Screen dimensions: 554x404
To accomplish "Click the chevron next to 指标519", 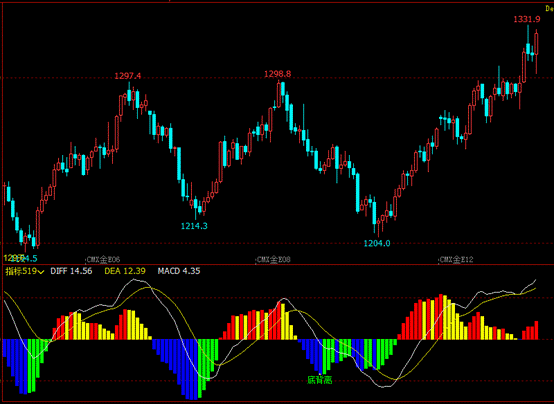I will pyautogui.click(x=41, y=272).
